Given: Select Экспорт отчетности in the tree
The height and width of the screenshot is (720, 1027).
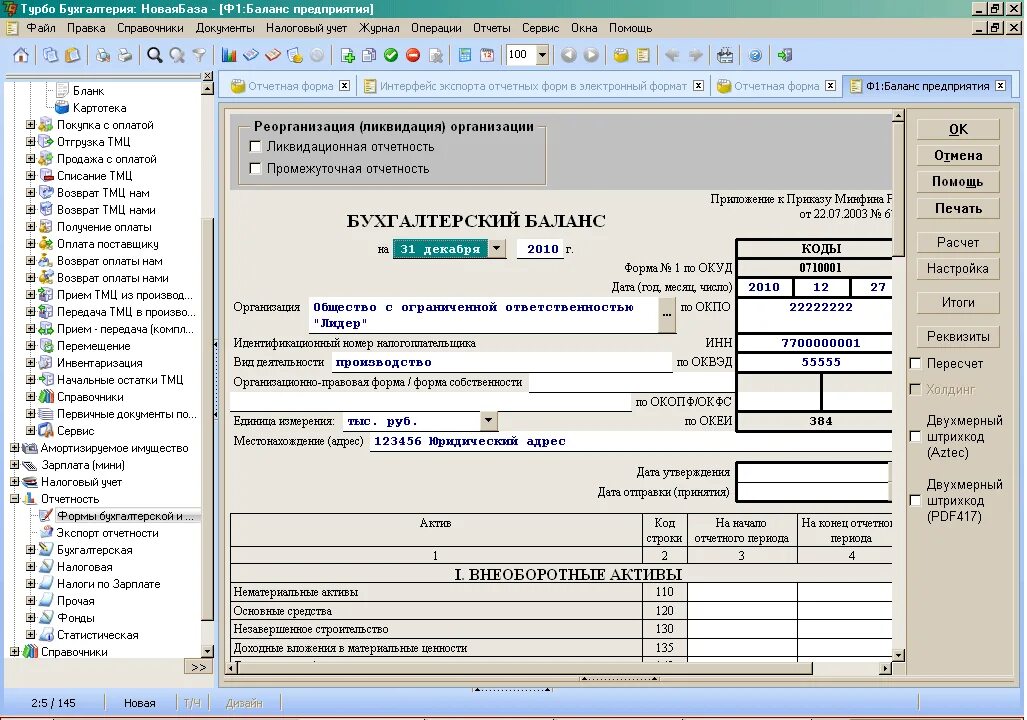Looking at the screenshot, I should click(107, 533).
